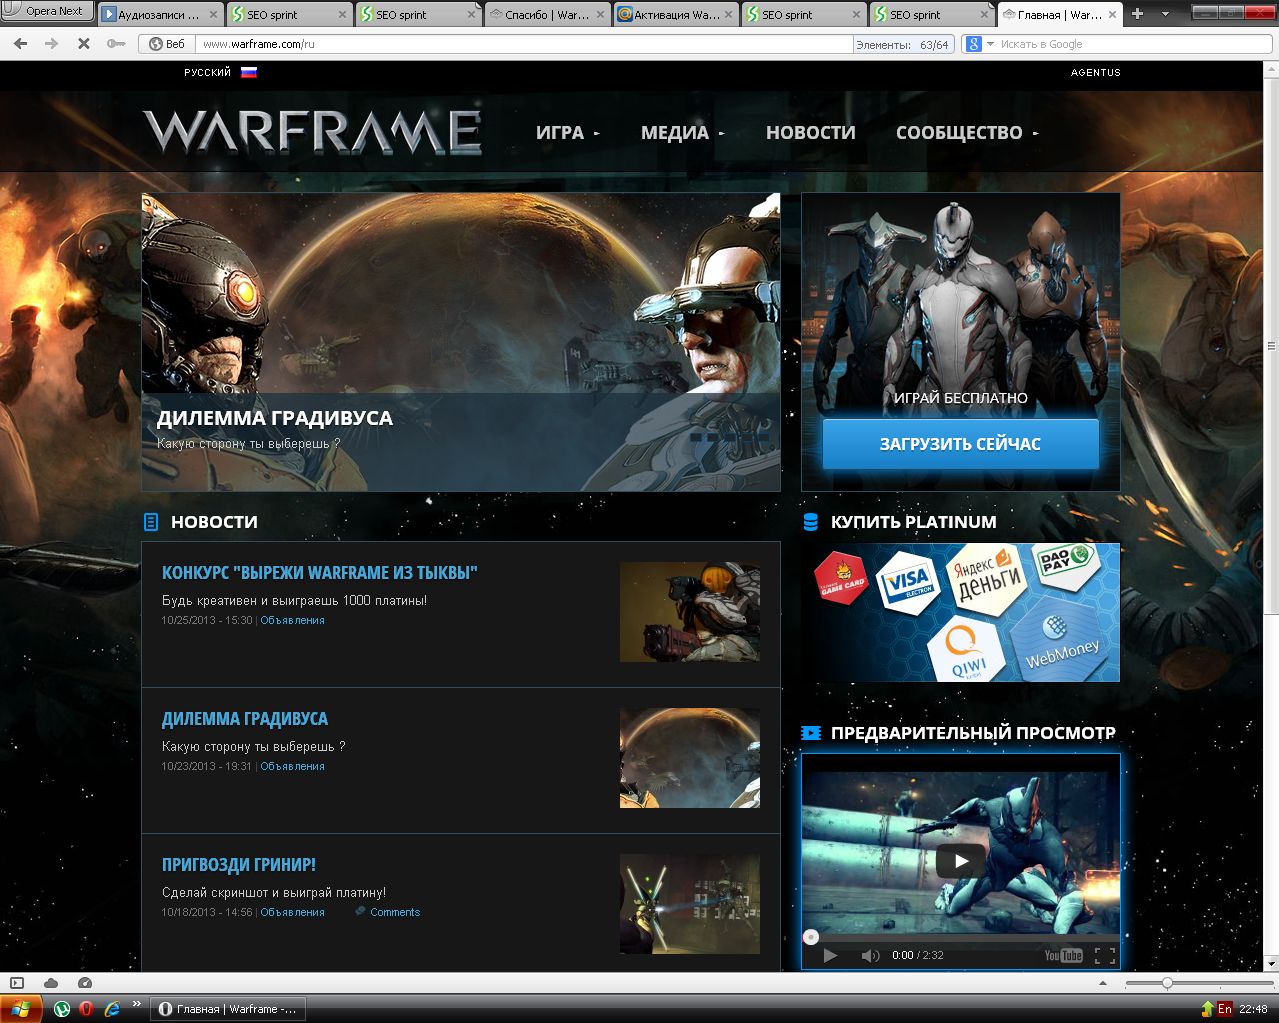Screen dimensions: 1279x1023
Task: Click the ЗАГРУЗИТЬ СЕЙЧАС download button
Action: coord(960,444)
